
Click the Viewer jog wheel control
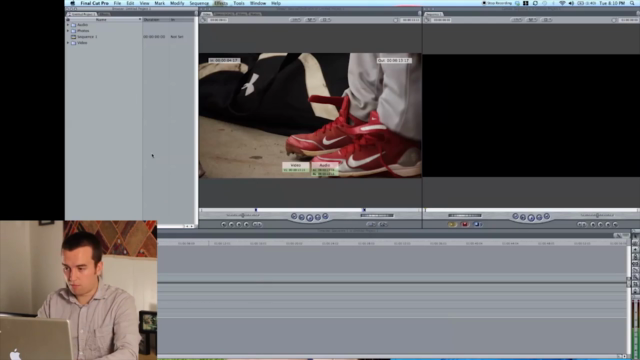point(377,215)
